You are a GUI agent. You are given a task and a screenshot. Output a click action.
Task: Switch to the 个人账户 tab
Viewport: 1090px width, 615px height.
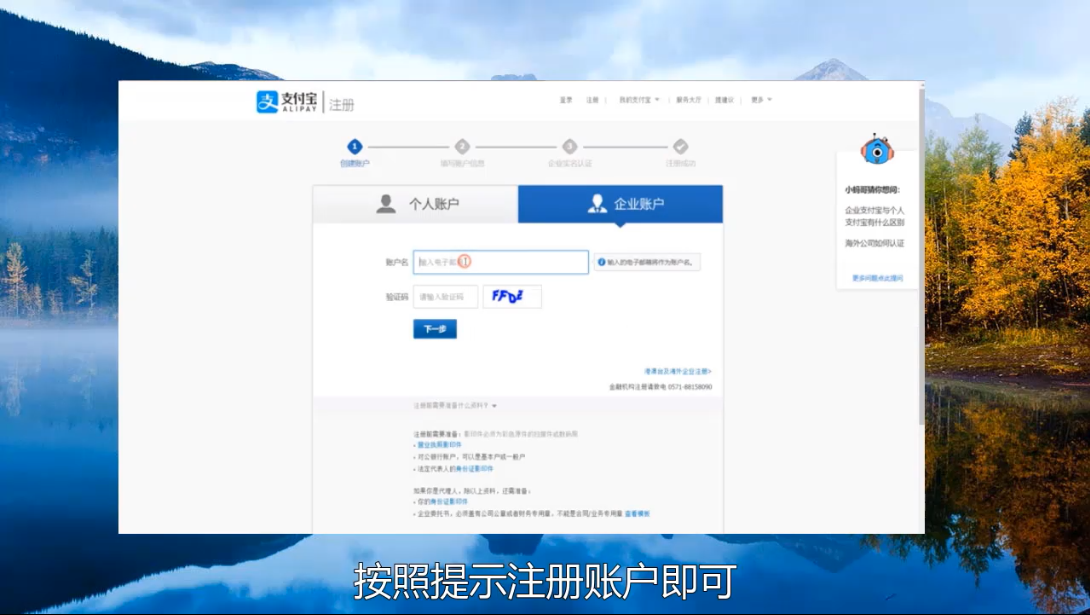[x=416, y=204]
